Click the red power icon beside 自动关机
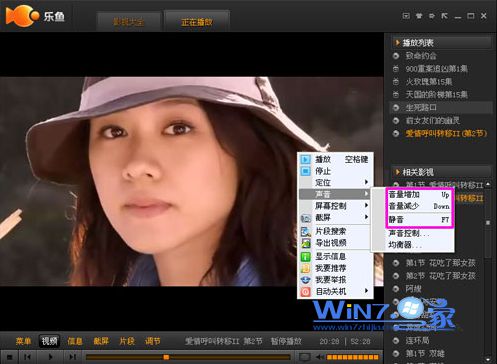 (305, 292)
